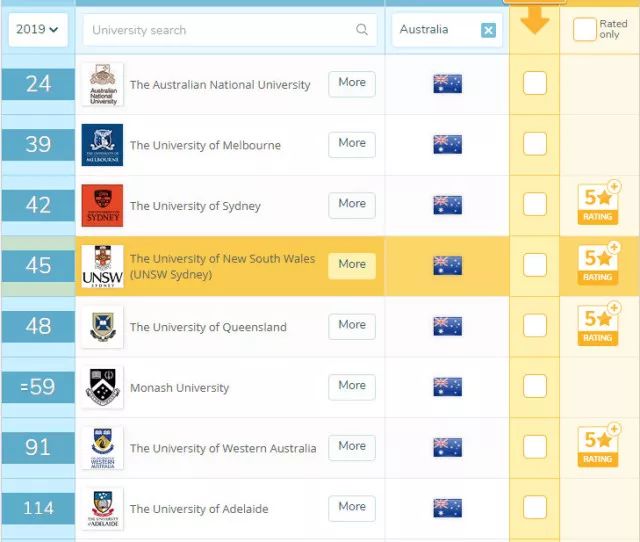The image size is (640, 542).
Task: Click Australian flag in ANU row
Action: (448, 84)
